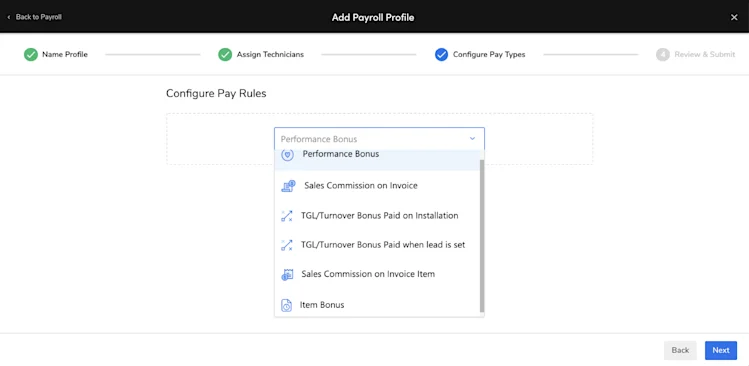Click the TGL/Turnover Bonus lead set icon
This screenshot has width=749, height=366.
pos(287,245)
